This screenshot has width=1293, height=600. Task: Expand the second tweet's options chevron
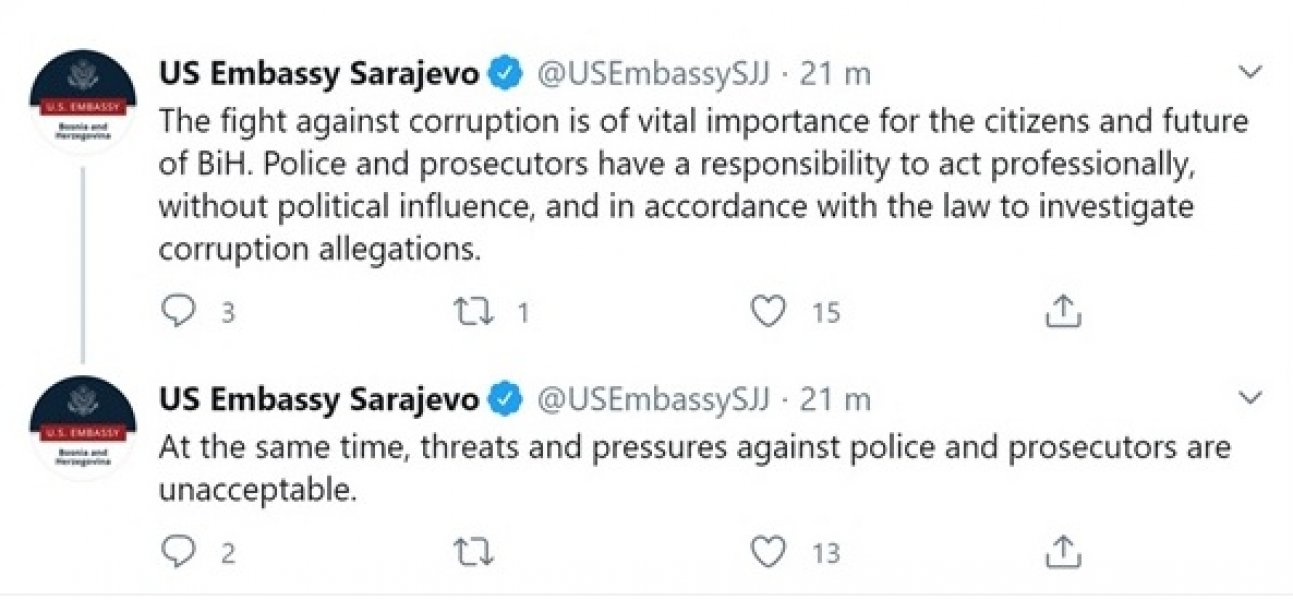1250,399
